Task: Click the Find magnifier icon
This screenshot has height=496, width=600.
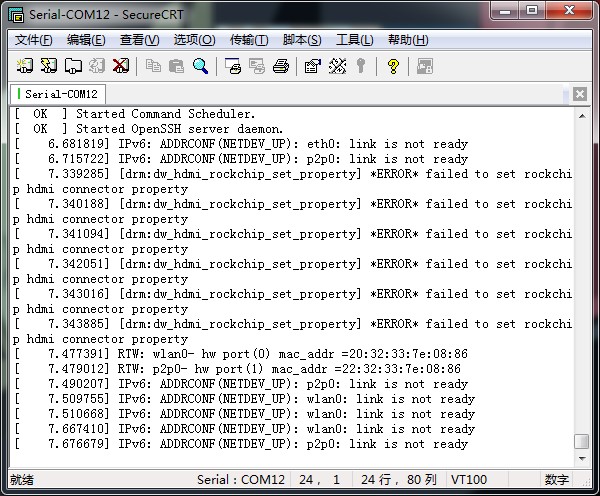Action: (x=201, y=66)
